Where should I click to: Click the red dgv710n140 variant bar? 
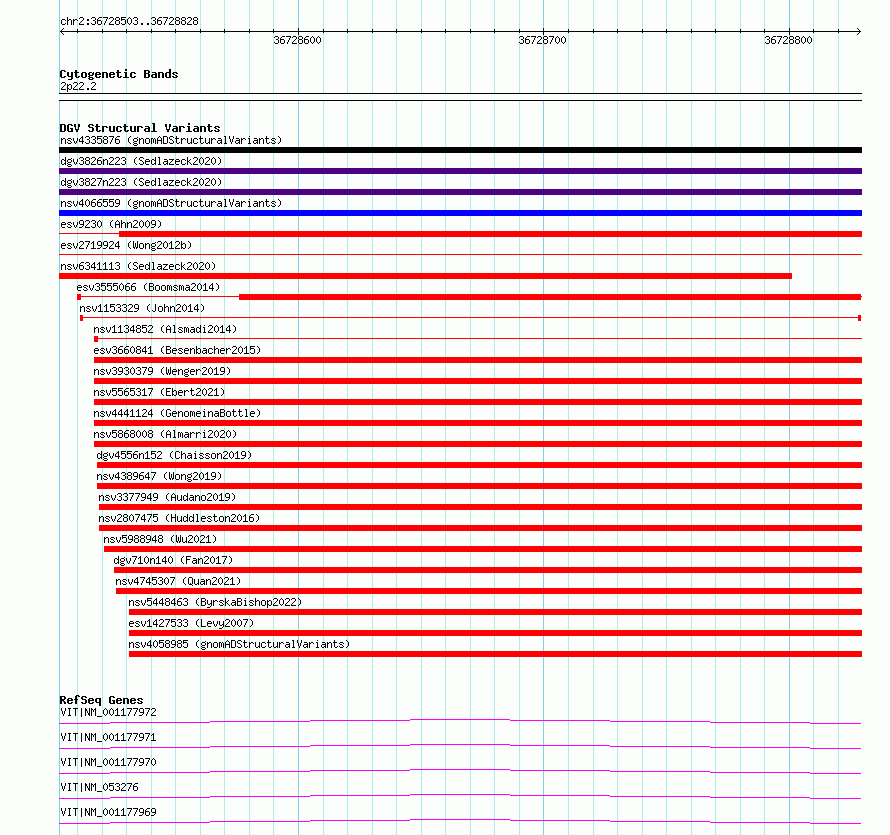[x=488, y=570]
